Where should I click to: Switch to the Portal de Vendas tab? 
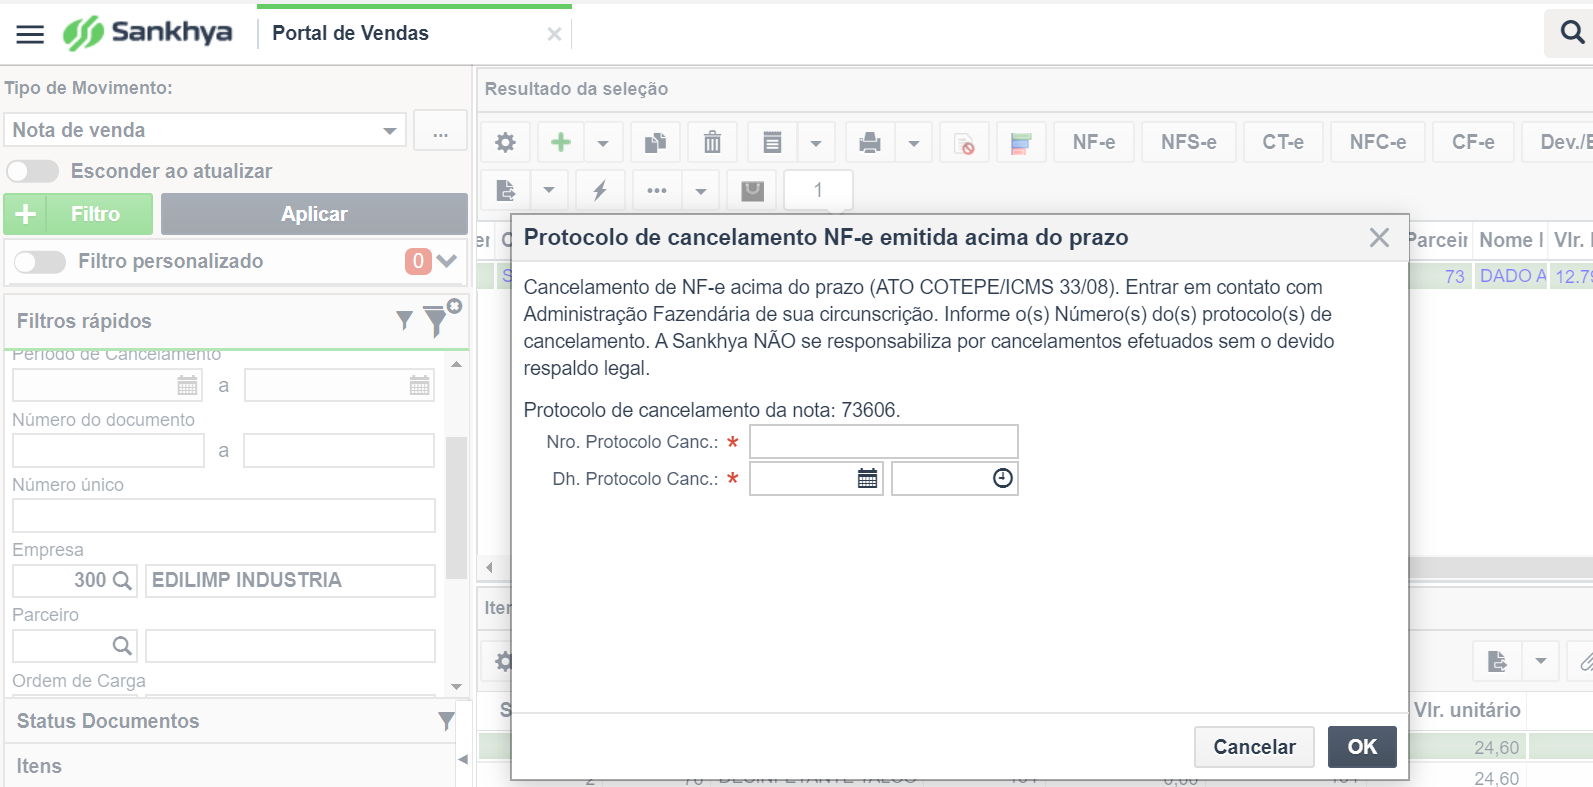tap(350, 33)
